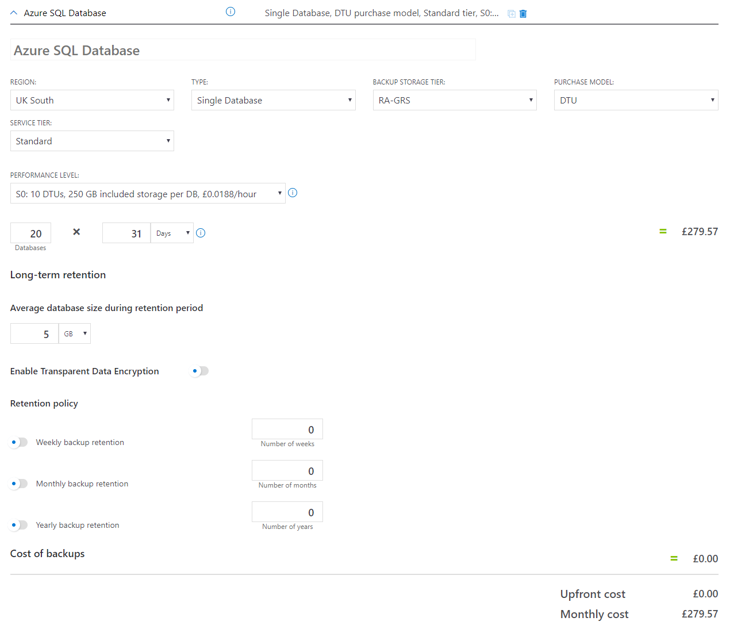This screenshot has width=730, height=629.
Task: Toggle Yearly backup retention on
Action: (19, 525)
